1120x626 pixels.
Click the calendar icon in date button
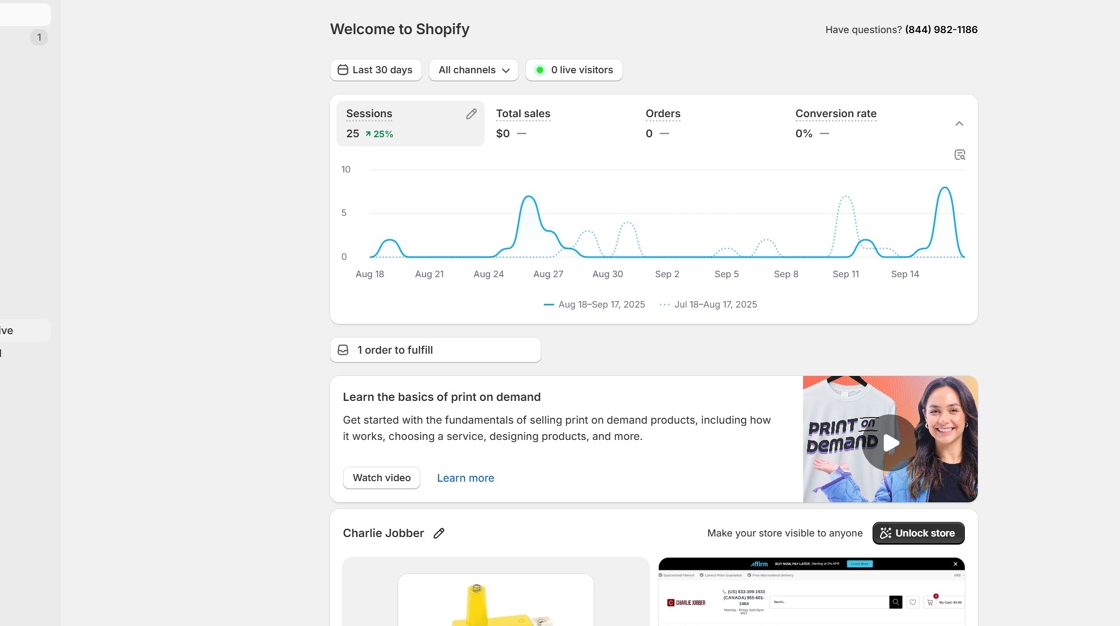tap(343, 70)
